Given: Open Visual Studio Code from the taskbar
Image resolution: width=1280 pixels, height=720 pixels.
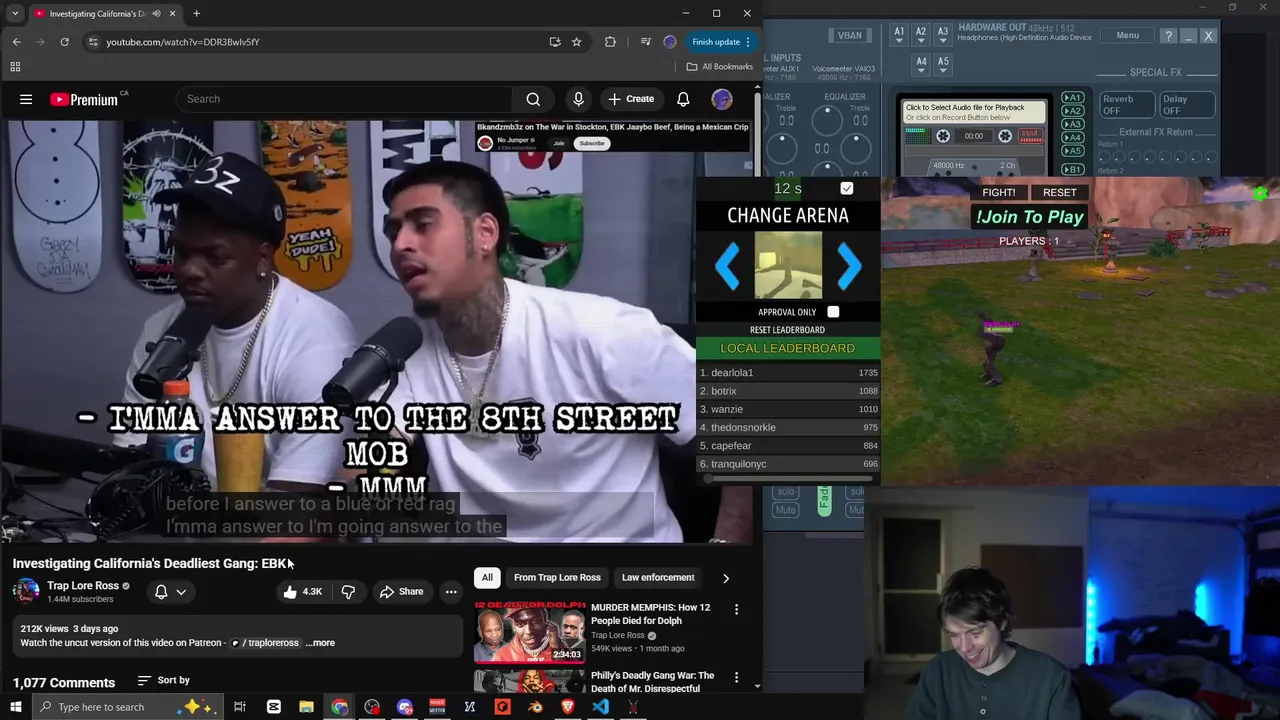Looking at the screenshot, I should coord(600,707).
